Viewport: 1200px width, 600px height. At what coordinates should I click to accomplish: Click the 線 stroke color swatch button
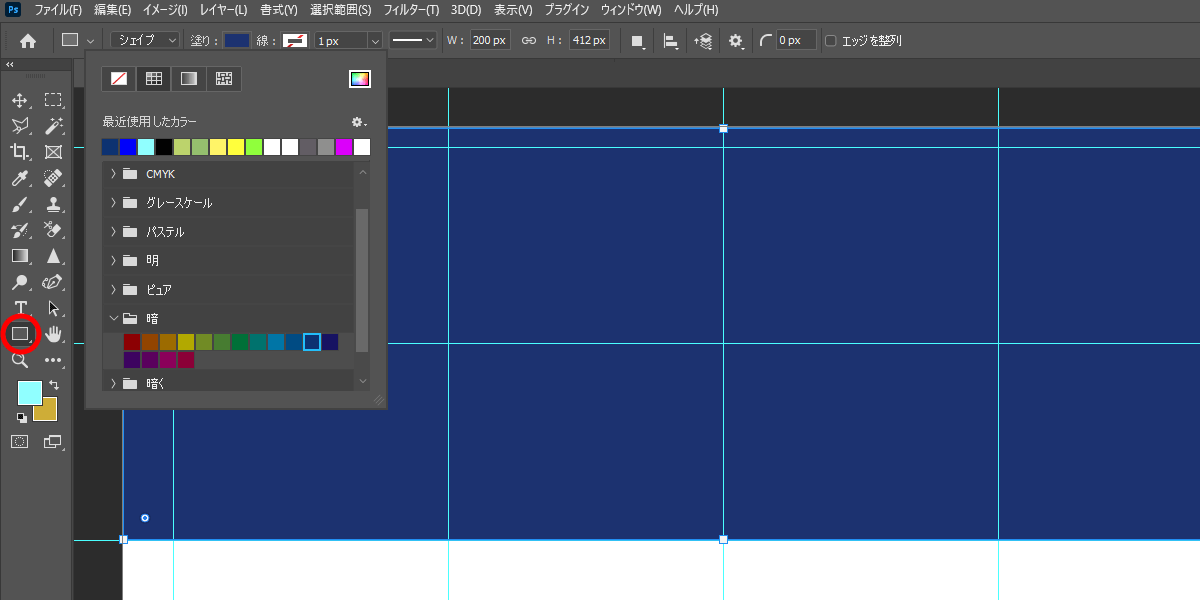(295, 41)
